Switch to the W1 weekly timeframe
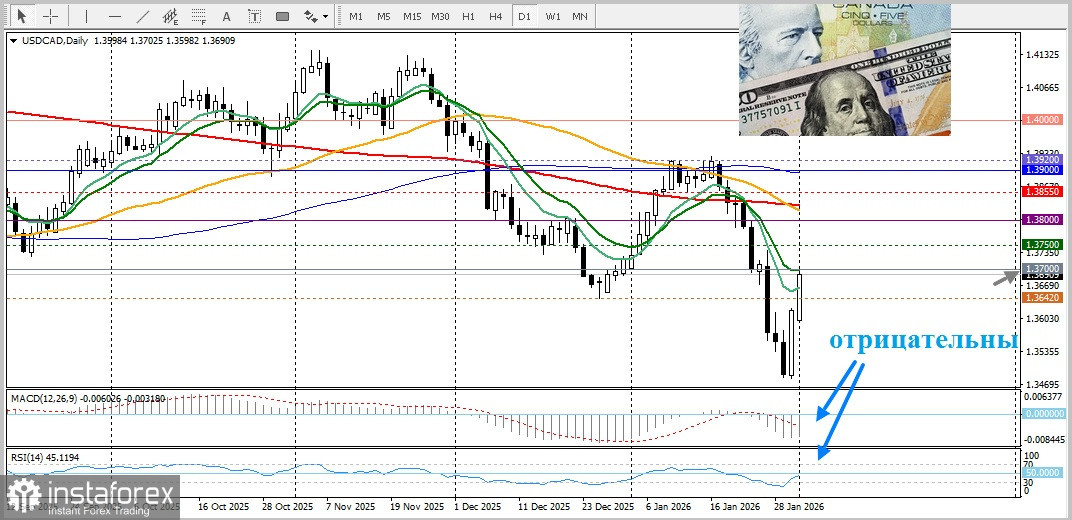Viewport: 1072px width, 520px height. [553, 16]
